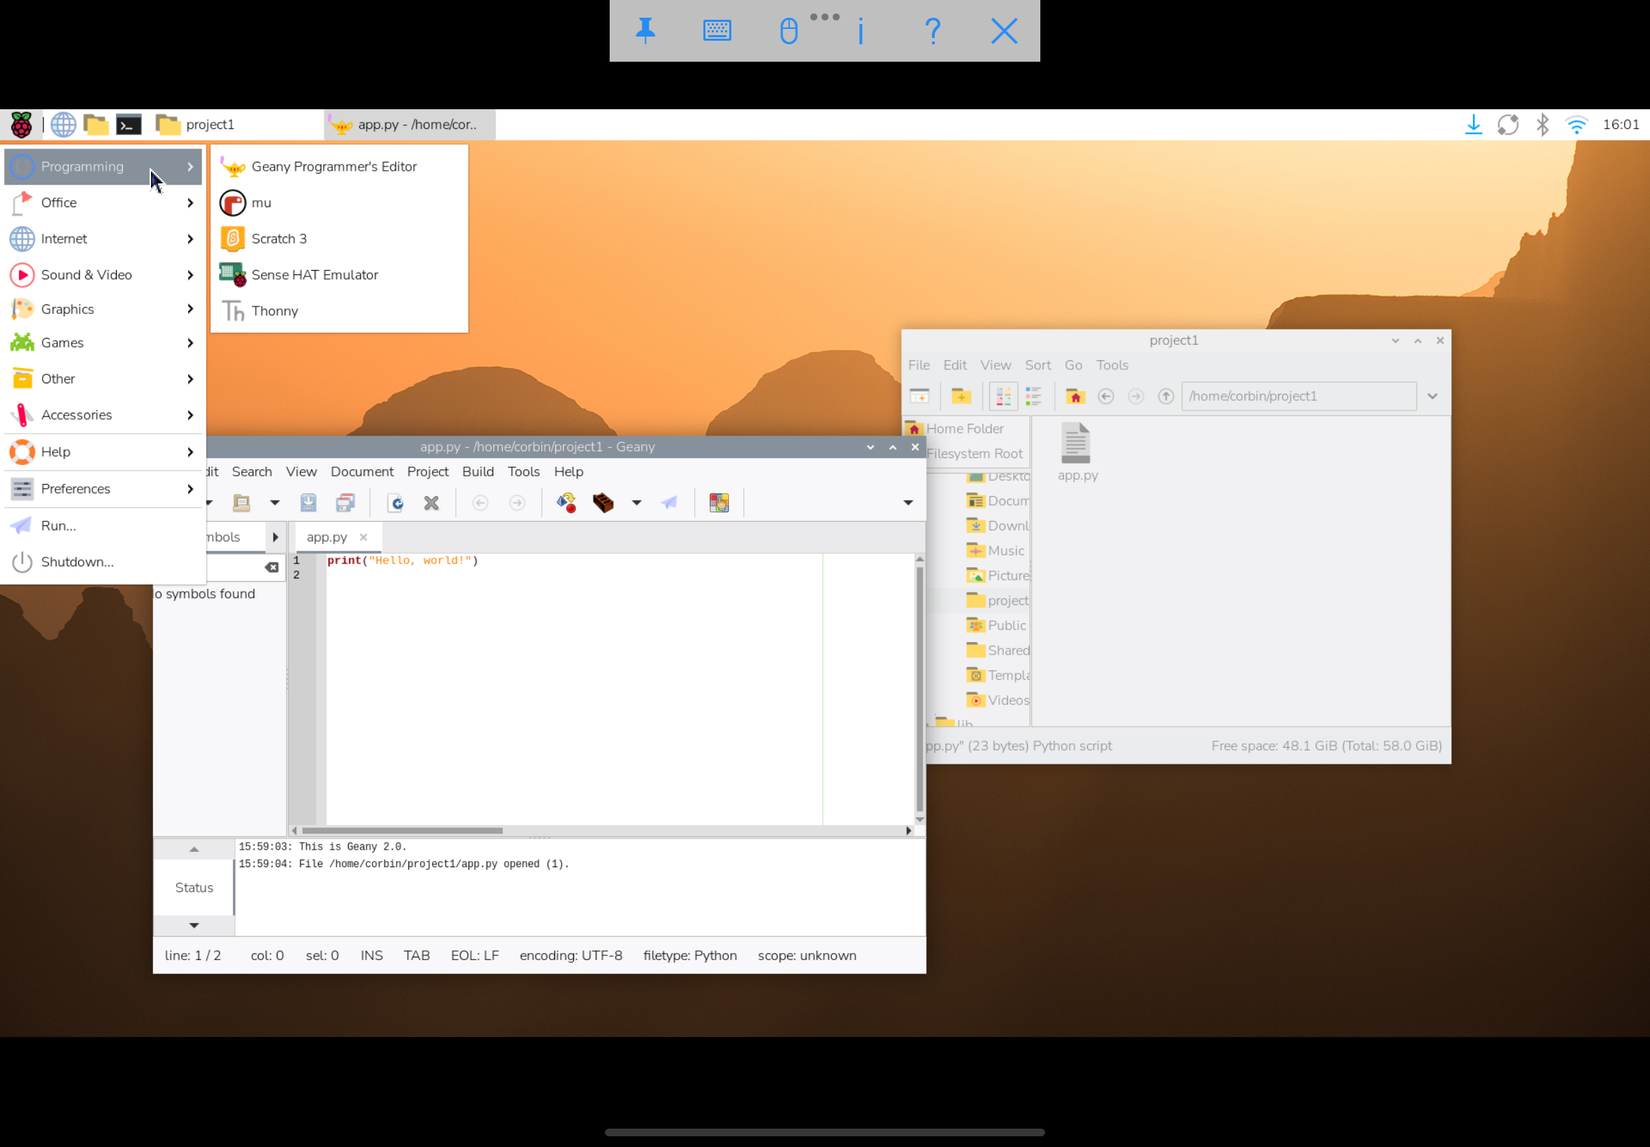The width and height of the screenshot is (1650, 1147).
Task: Click Shutdown... in the main menu
Action: pyautogui.click(x=77, y=562)
